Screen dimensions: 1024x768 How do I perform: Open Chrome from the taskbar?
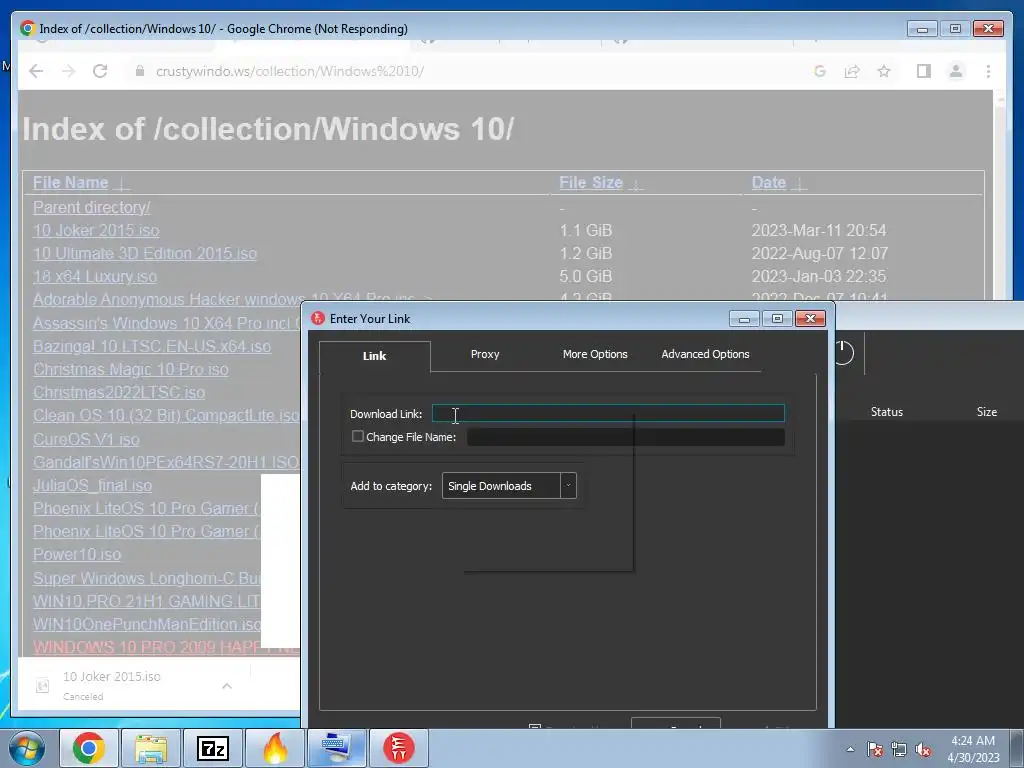(x=89, y=748)
